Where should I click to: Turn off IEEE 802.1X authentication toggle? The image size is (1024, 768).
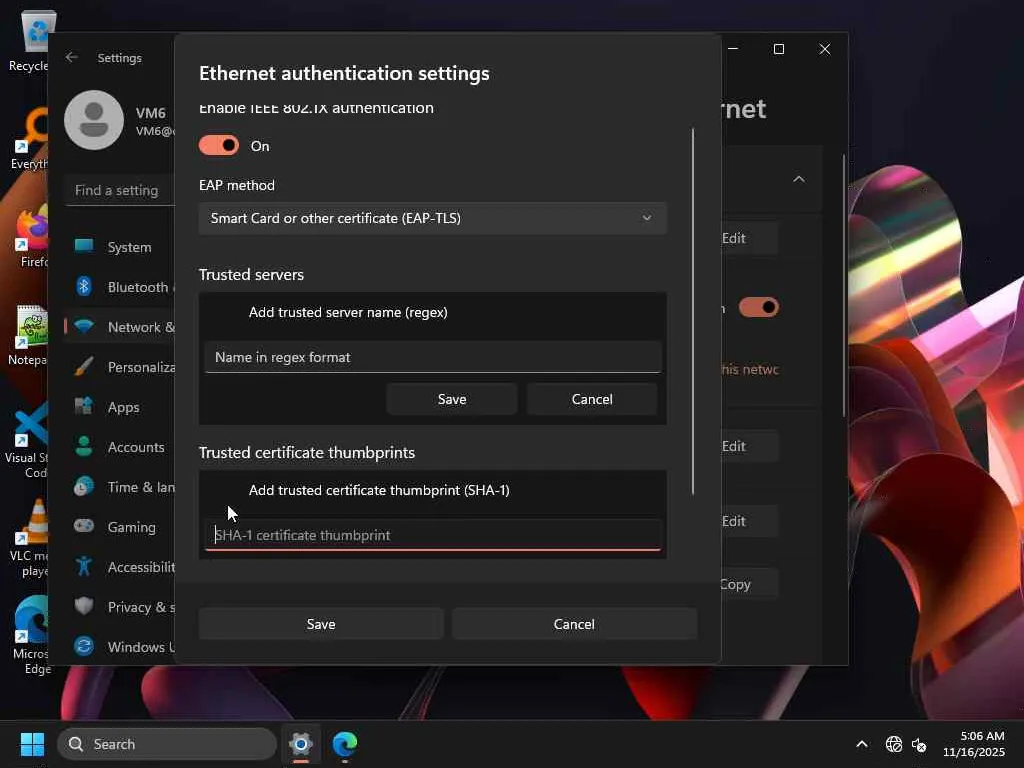[x=219, y=145]
